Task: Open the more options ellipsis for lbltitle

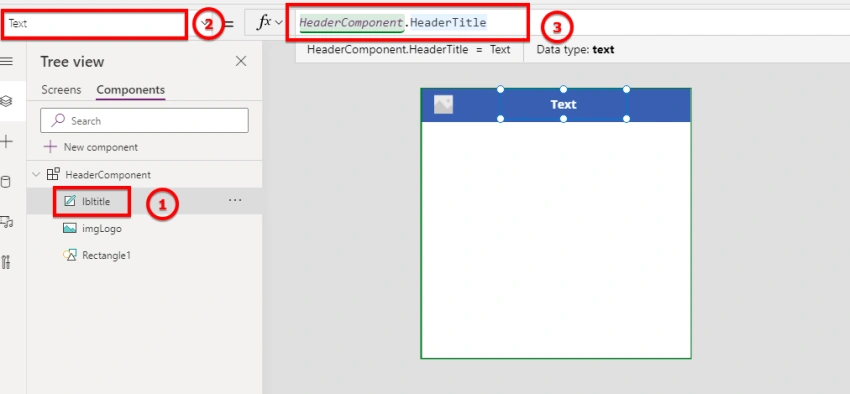Action: click(x=235, y=201)
